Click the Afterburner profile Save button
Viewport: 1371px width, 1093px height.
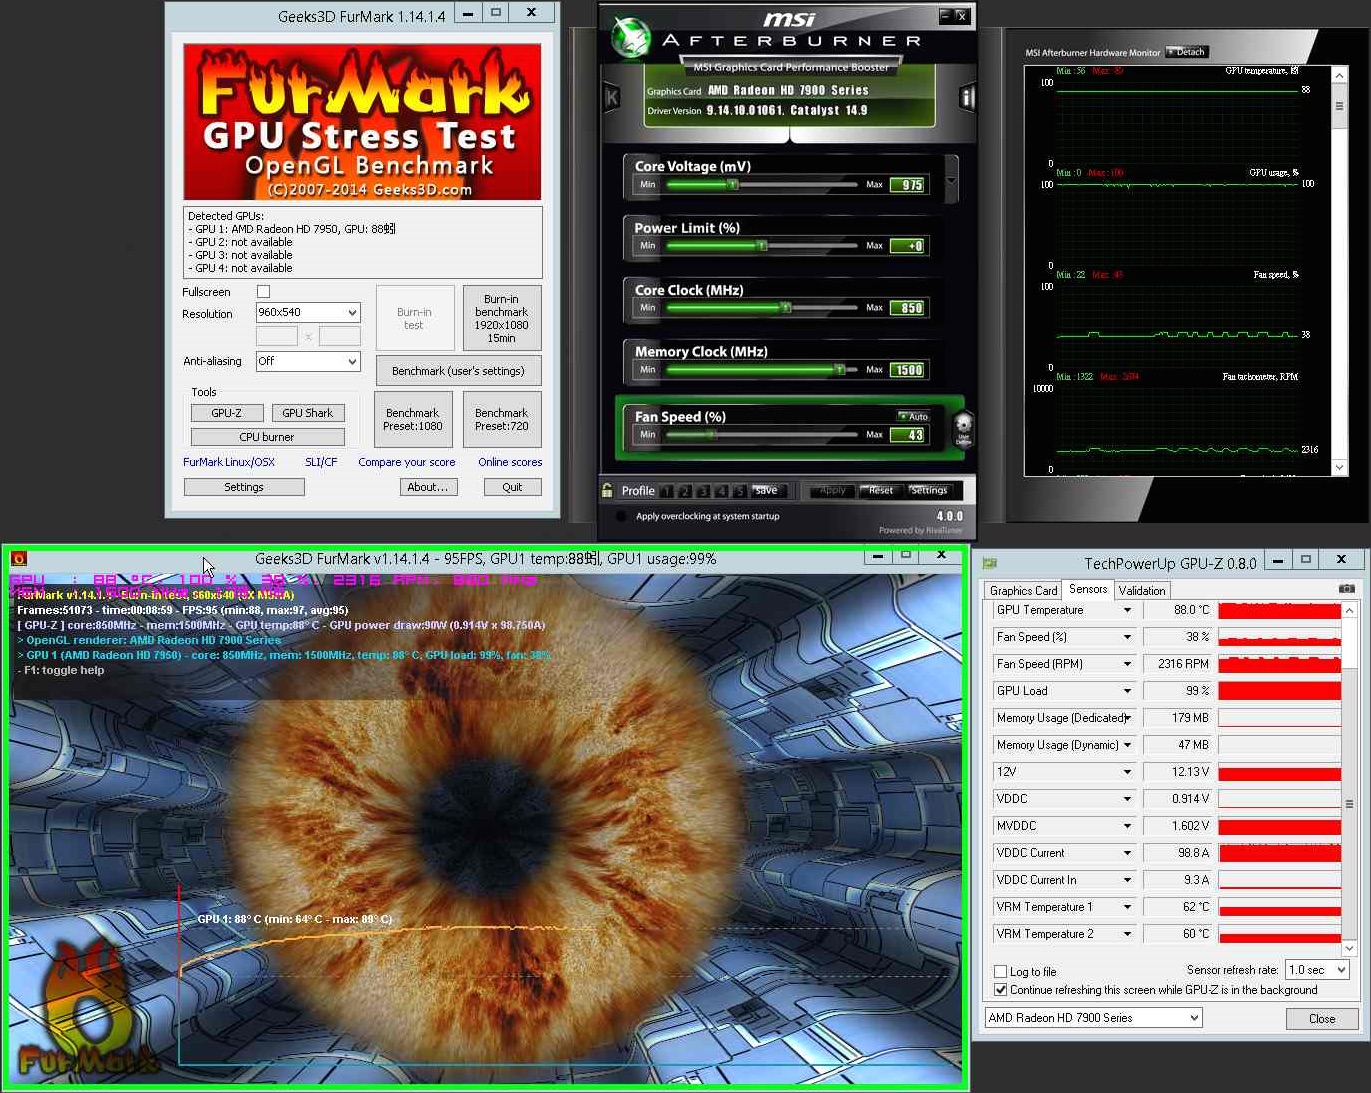coord(767,490)
